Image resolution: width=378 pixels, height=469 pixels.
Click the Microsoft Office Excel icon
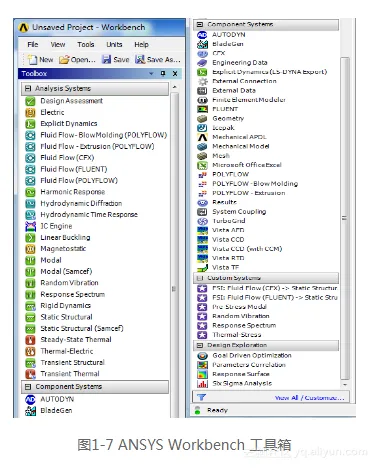click(x=202, y=165)
